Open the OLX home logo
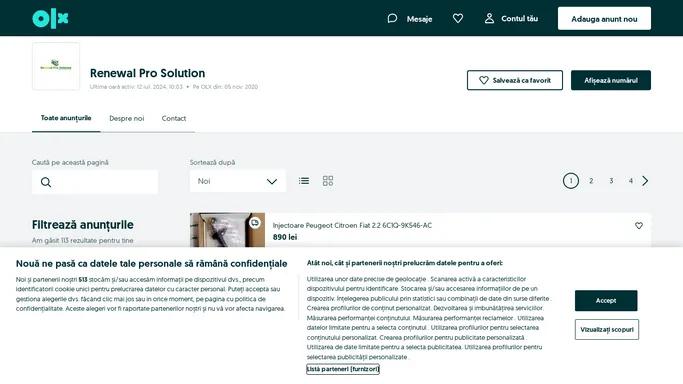 [x=50, y=19]
